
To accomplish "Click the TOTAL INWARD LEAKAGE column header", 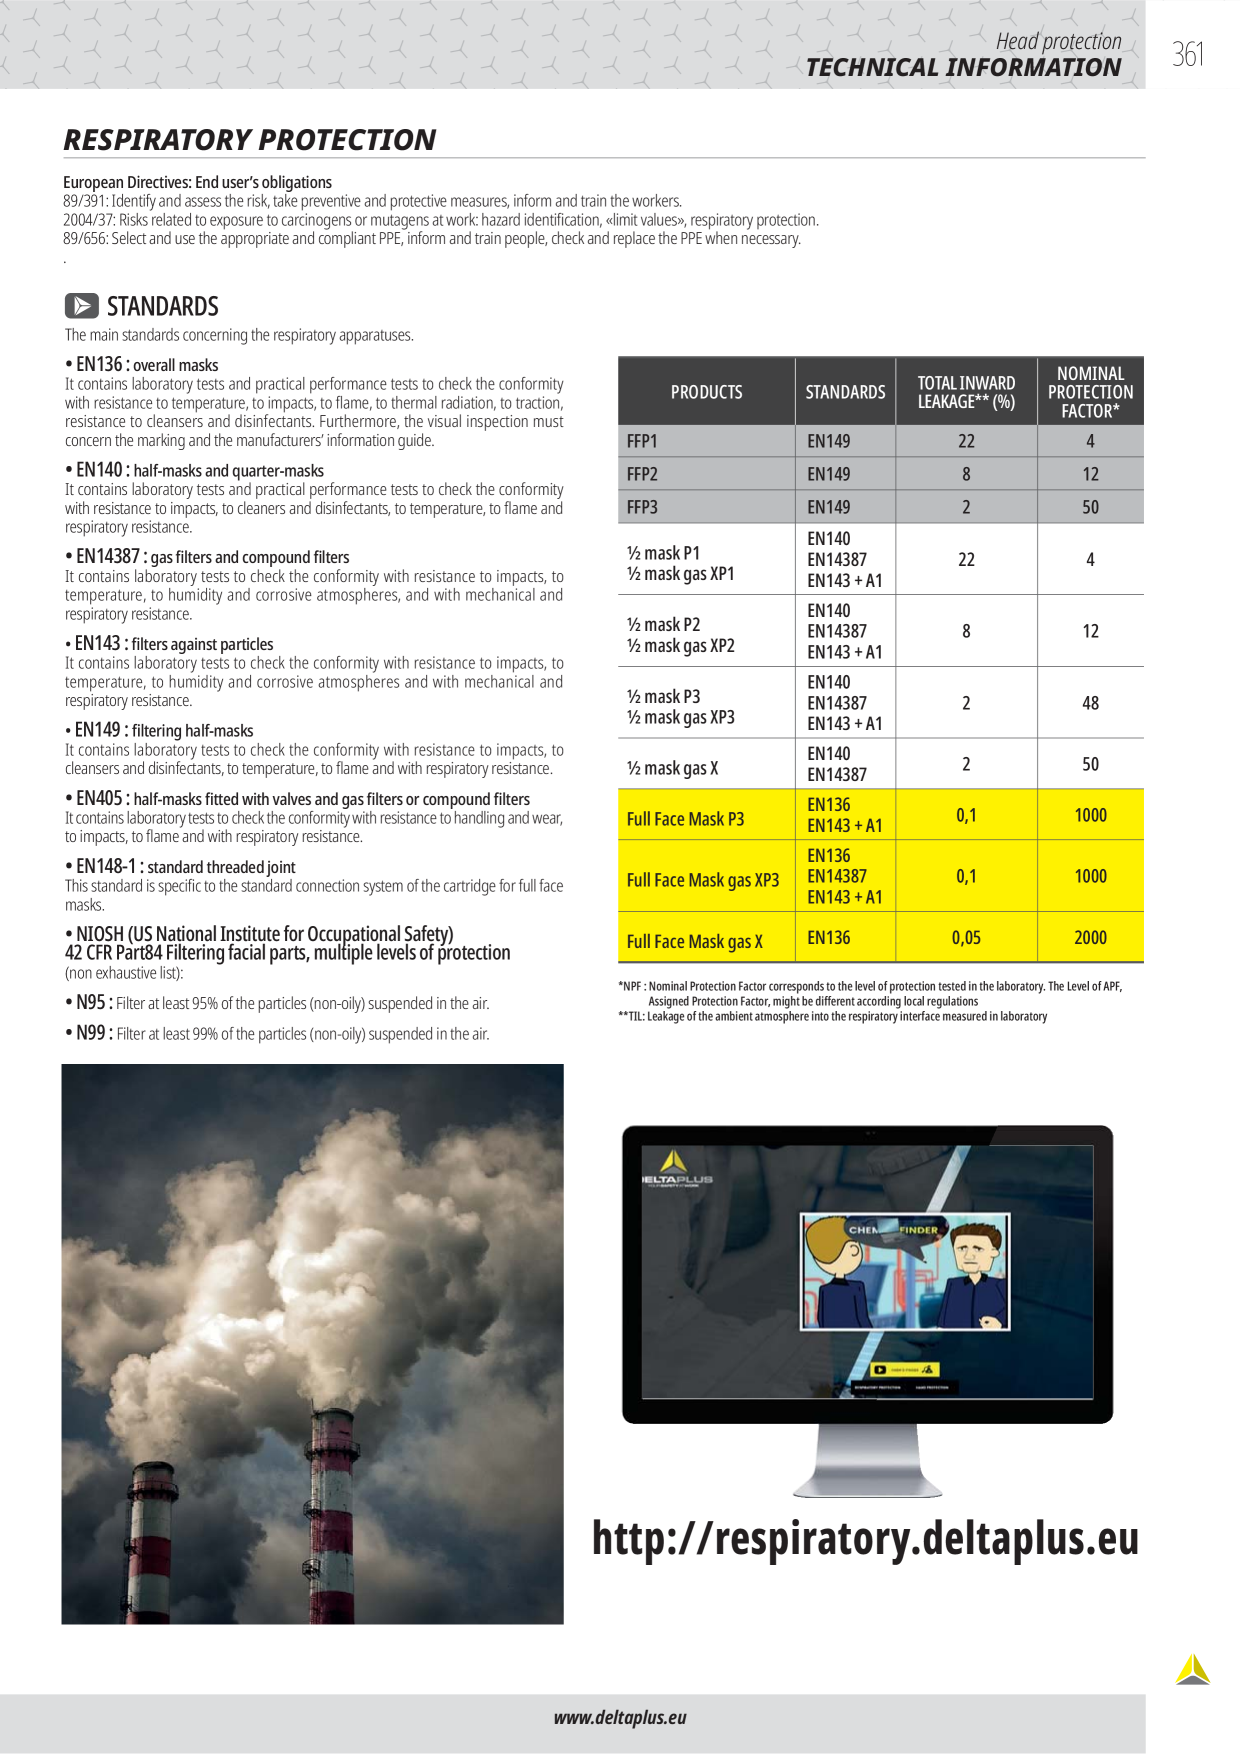I will coord(966,392).
